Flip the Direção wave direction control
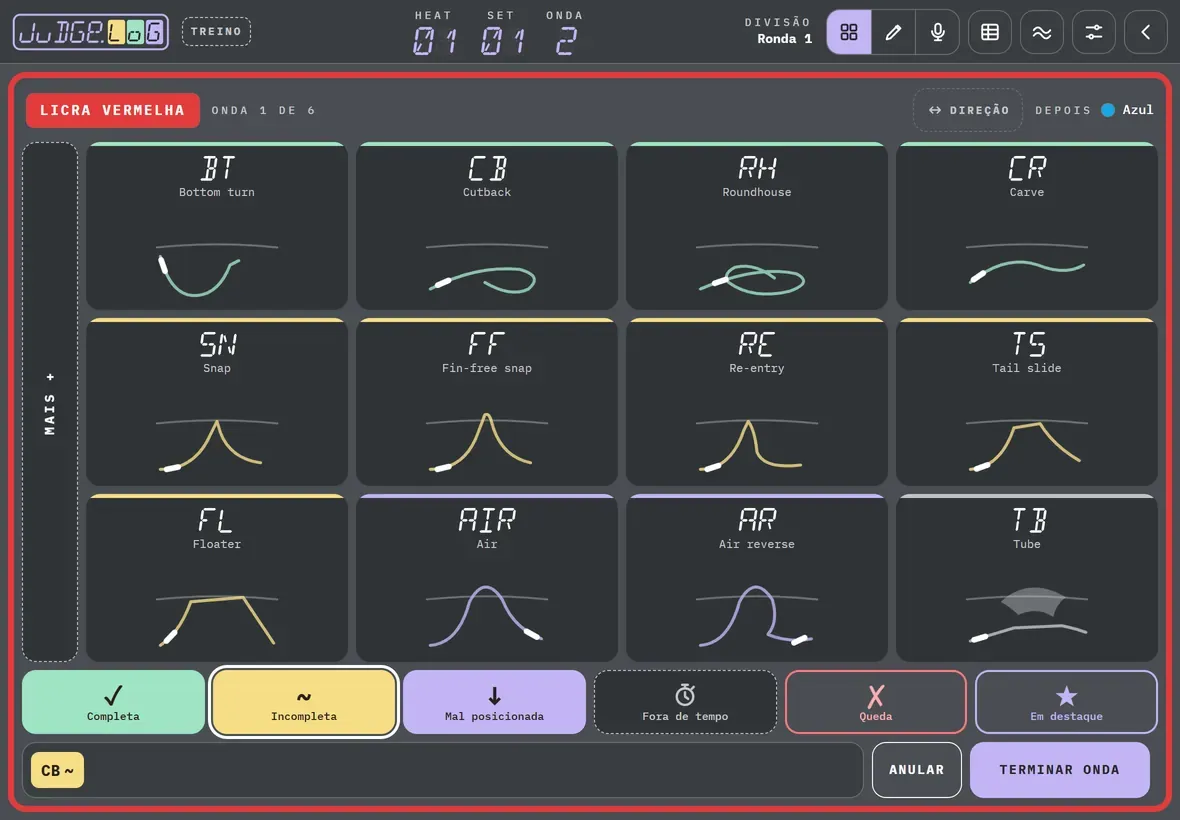 [968, 110]
